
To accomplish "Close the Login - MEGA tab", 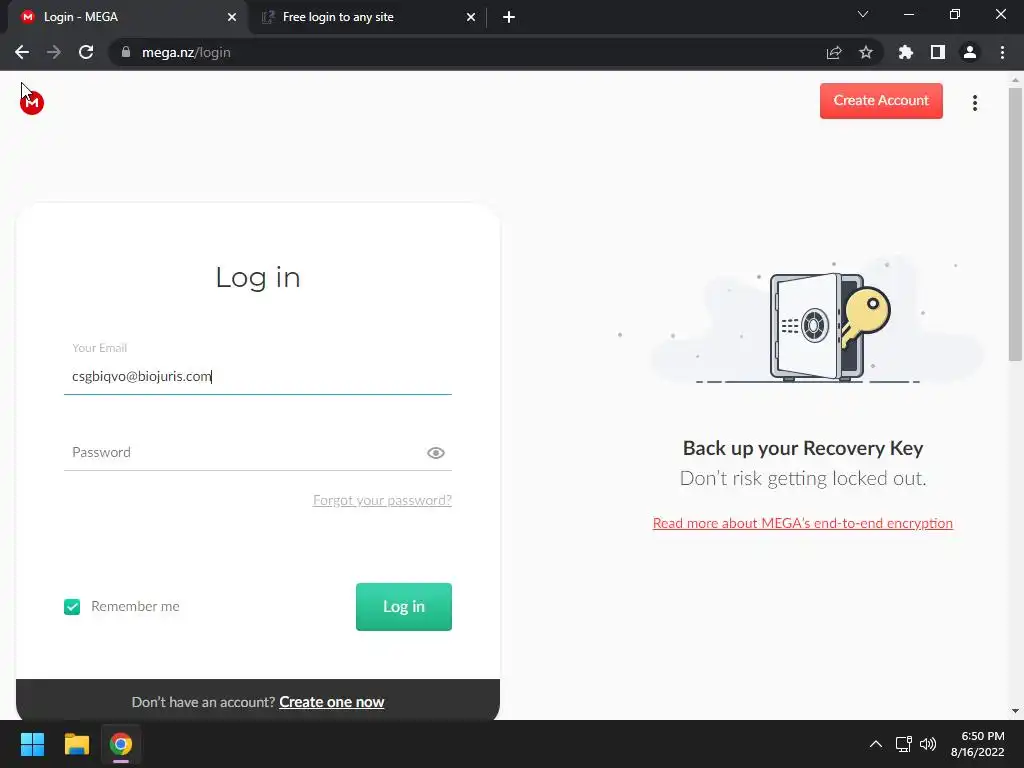I will pyautogui.click(x=232, y=17).
